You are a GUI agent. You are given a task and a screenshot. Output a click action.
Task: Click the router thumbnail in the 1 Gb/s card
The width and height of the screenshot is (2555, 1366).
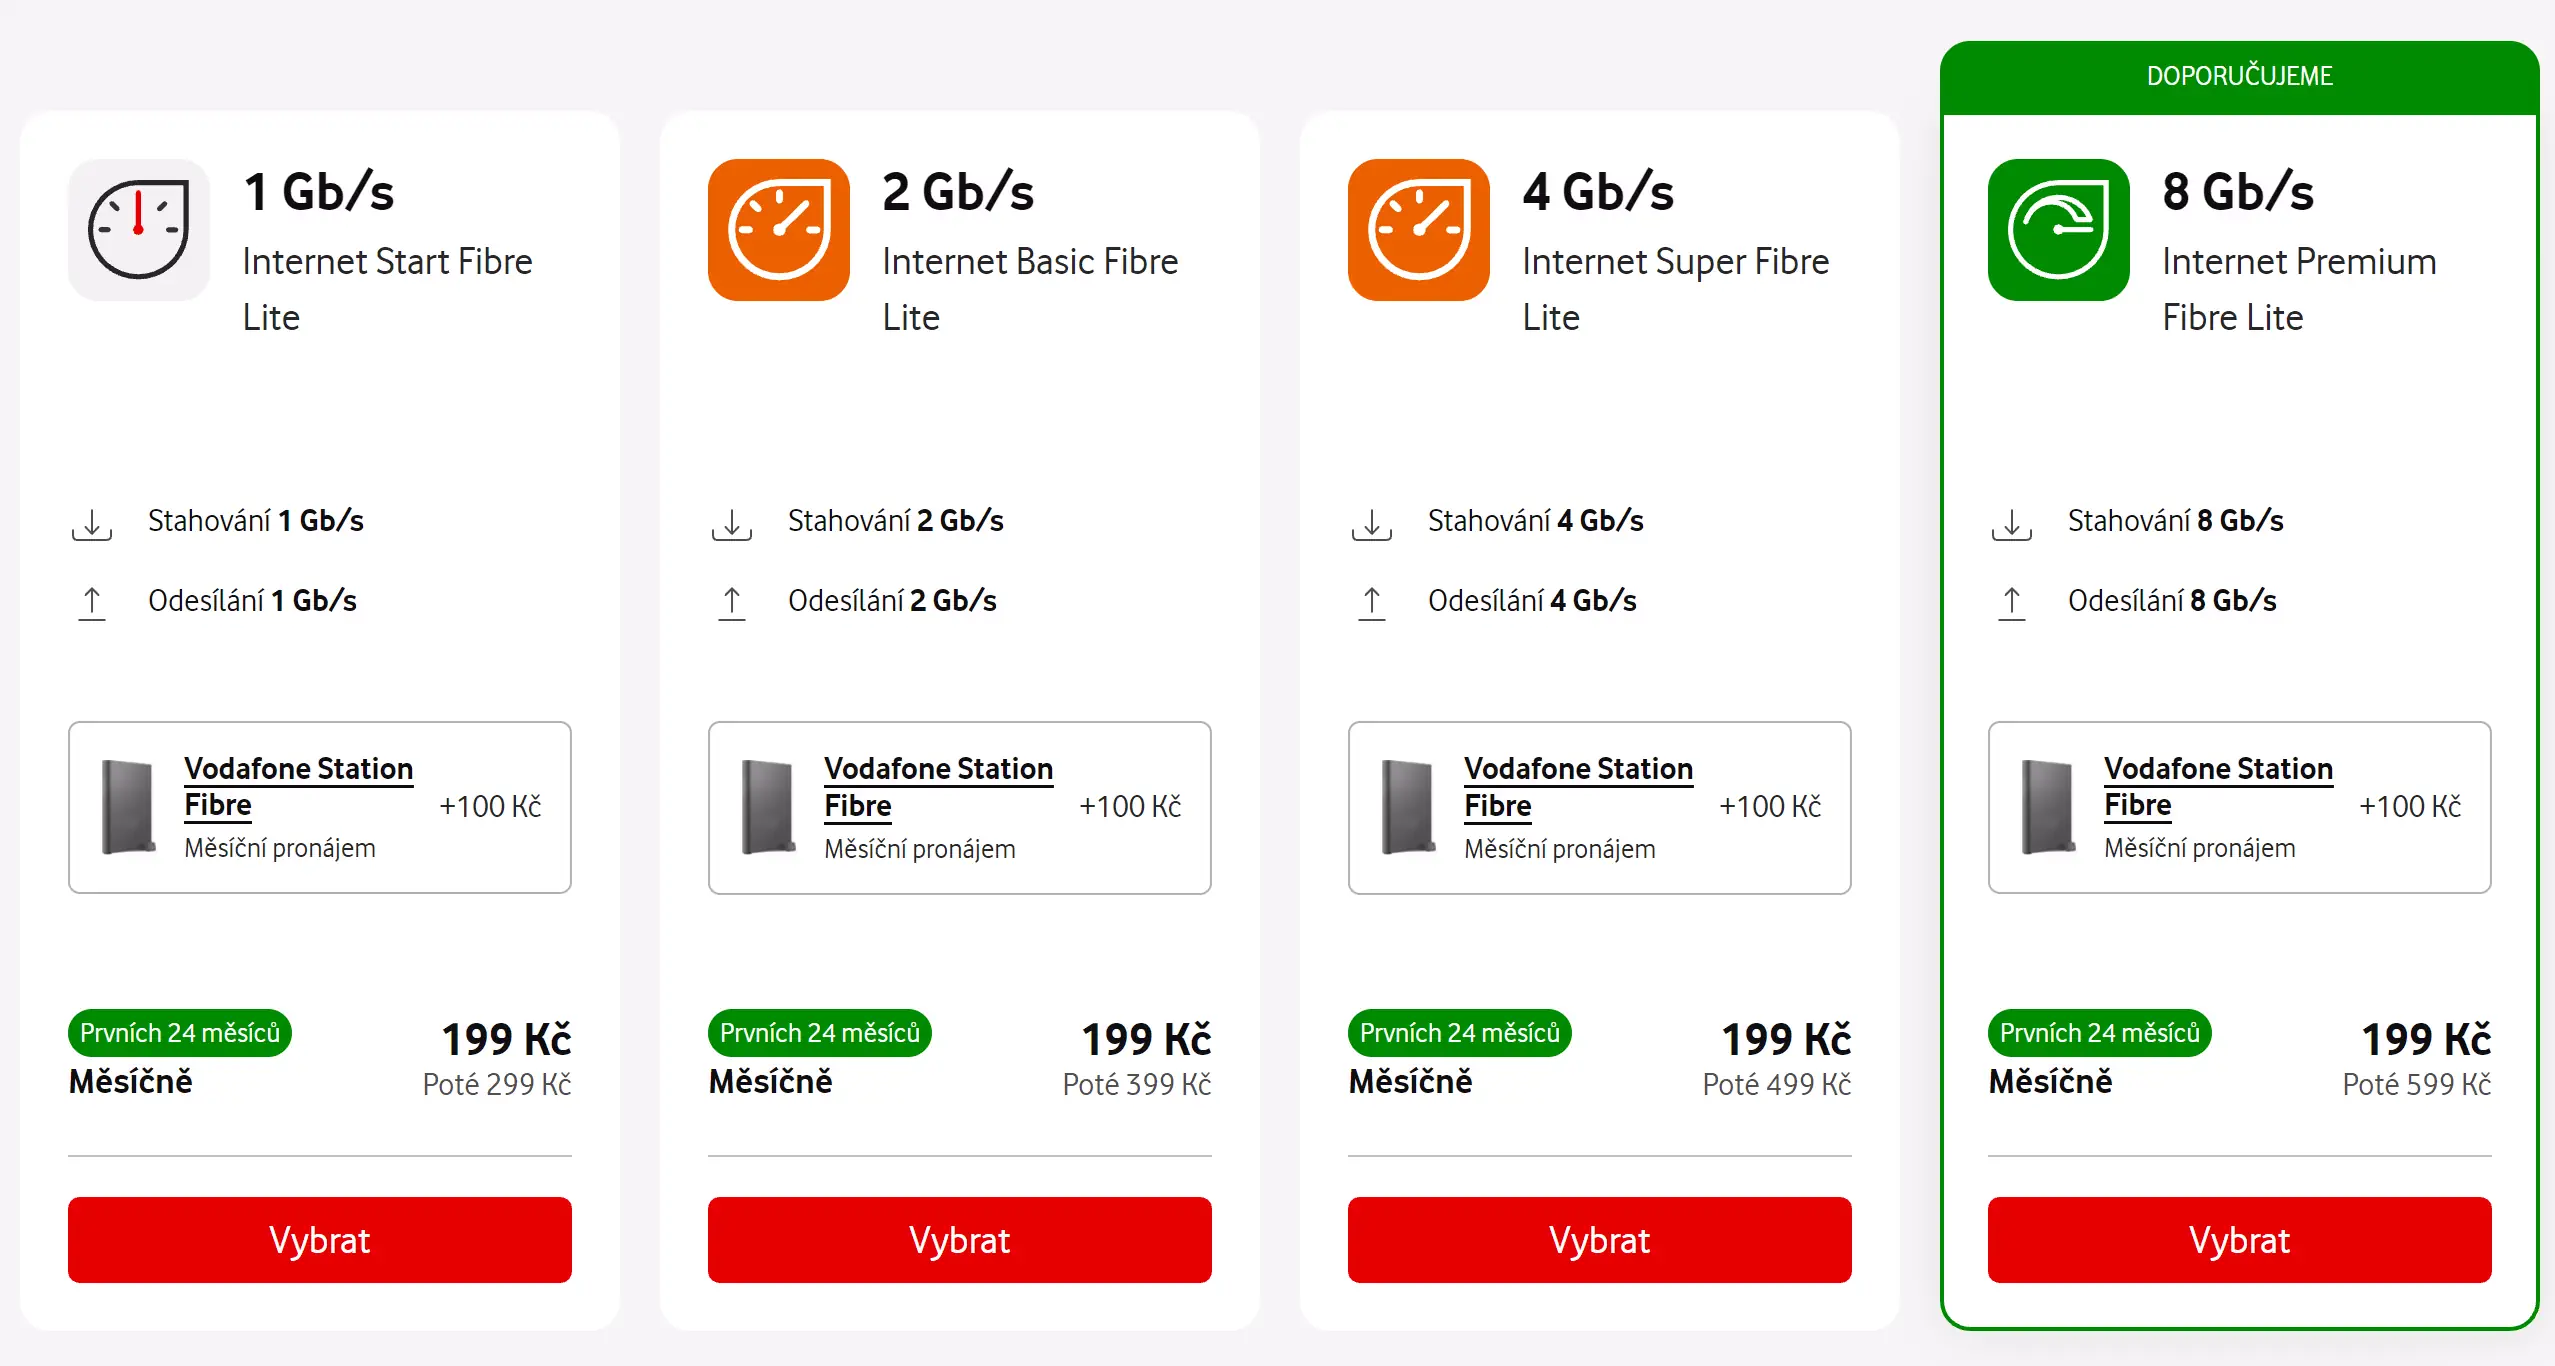[128, 807]
